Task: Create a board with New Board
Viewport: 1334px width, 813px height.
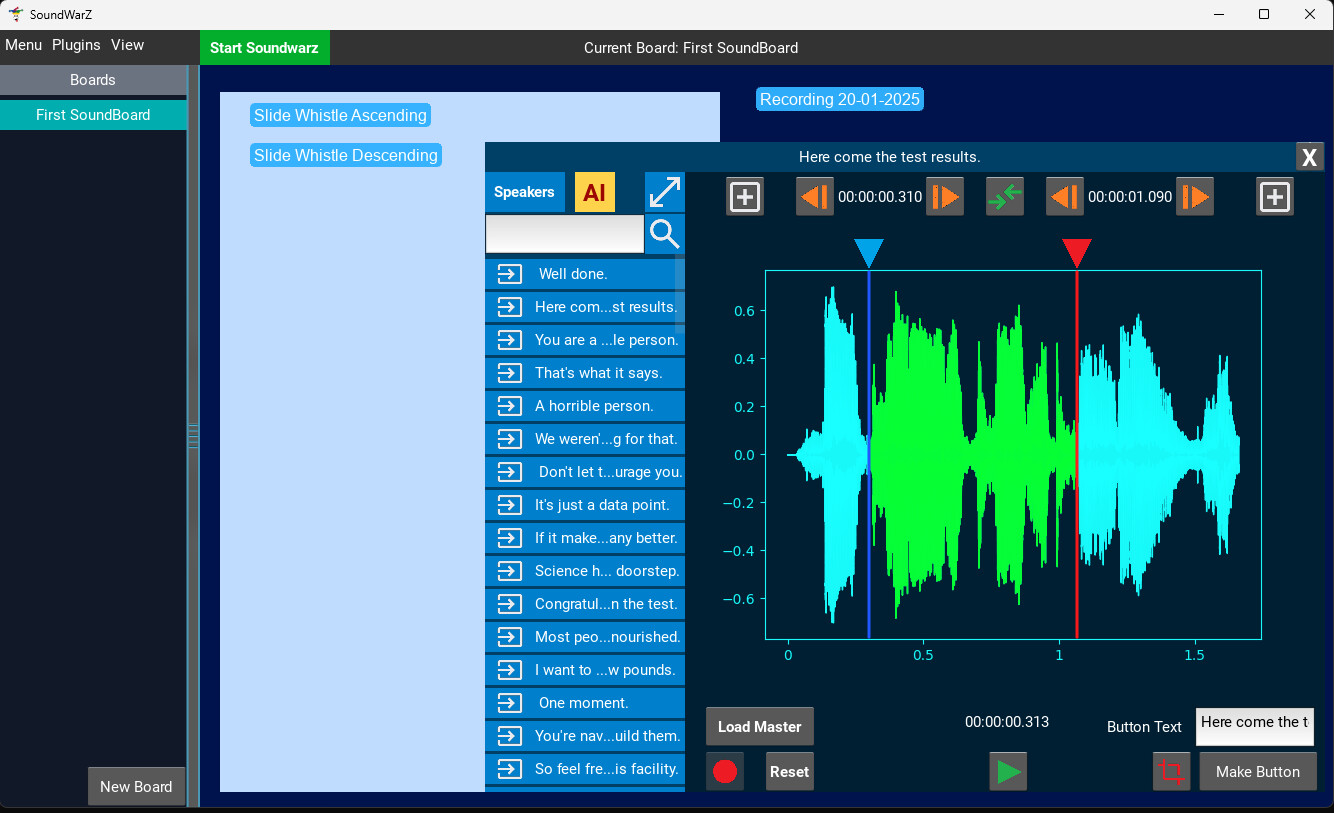Action: pos(136,786)
